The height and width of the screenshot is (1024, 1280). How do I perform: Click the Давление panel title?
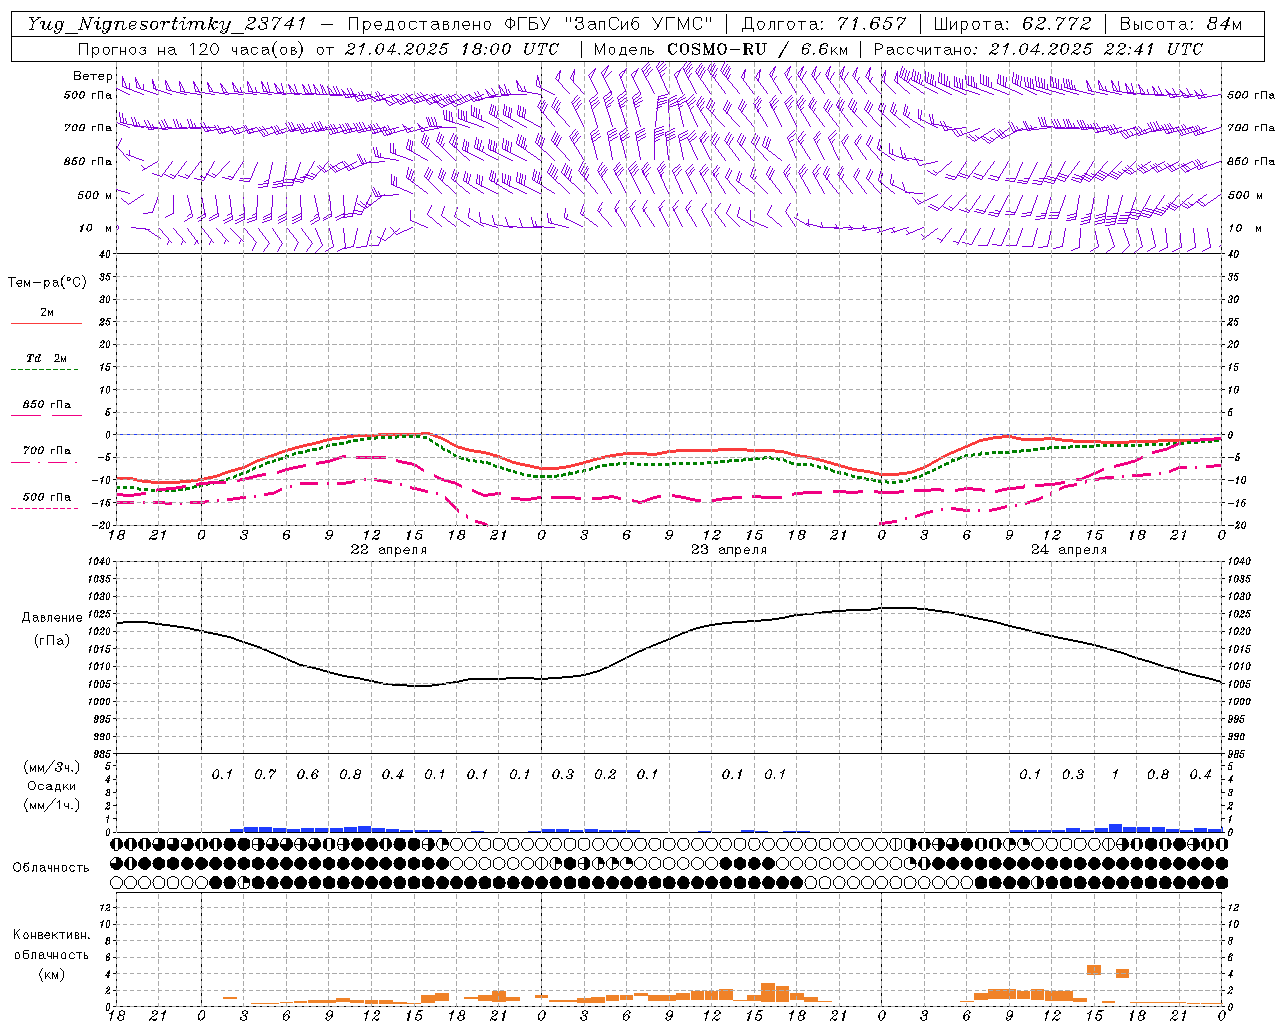[x=52, y=618]
